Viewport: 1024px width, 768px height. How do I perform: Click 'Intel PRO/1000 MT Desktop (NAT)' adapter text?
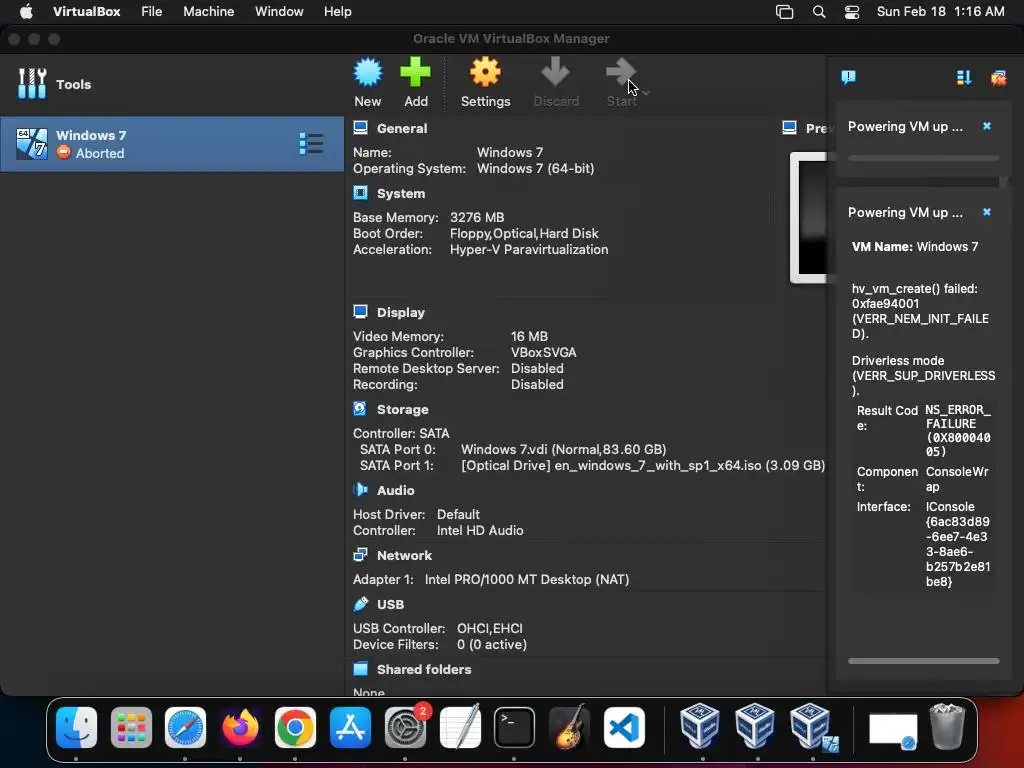(526, 579)
